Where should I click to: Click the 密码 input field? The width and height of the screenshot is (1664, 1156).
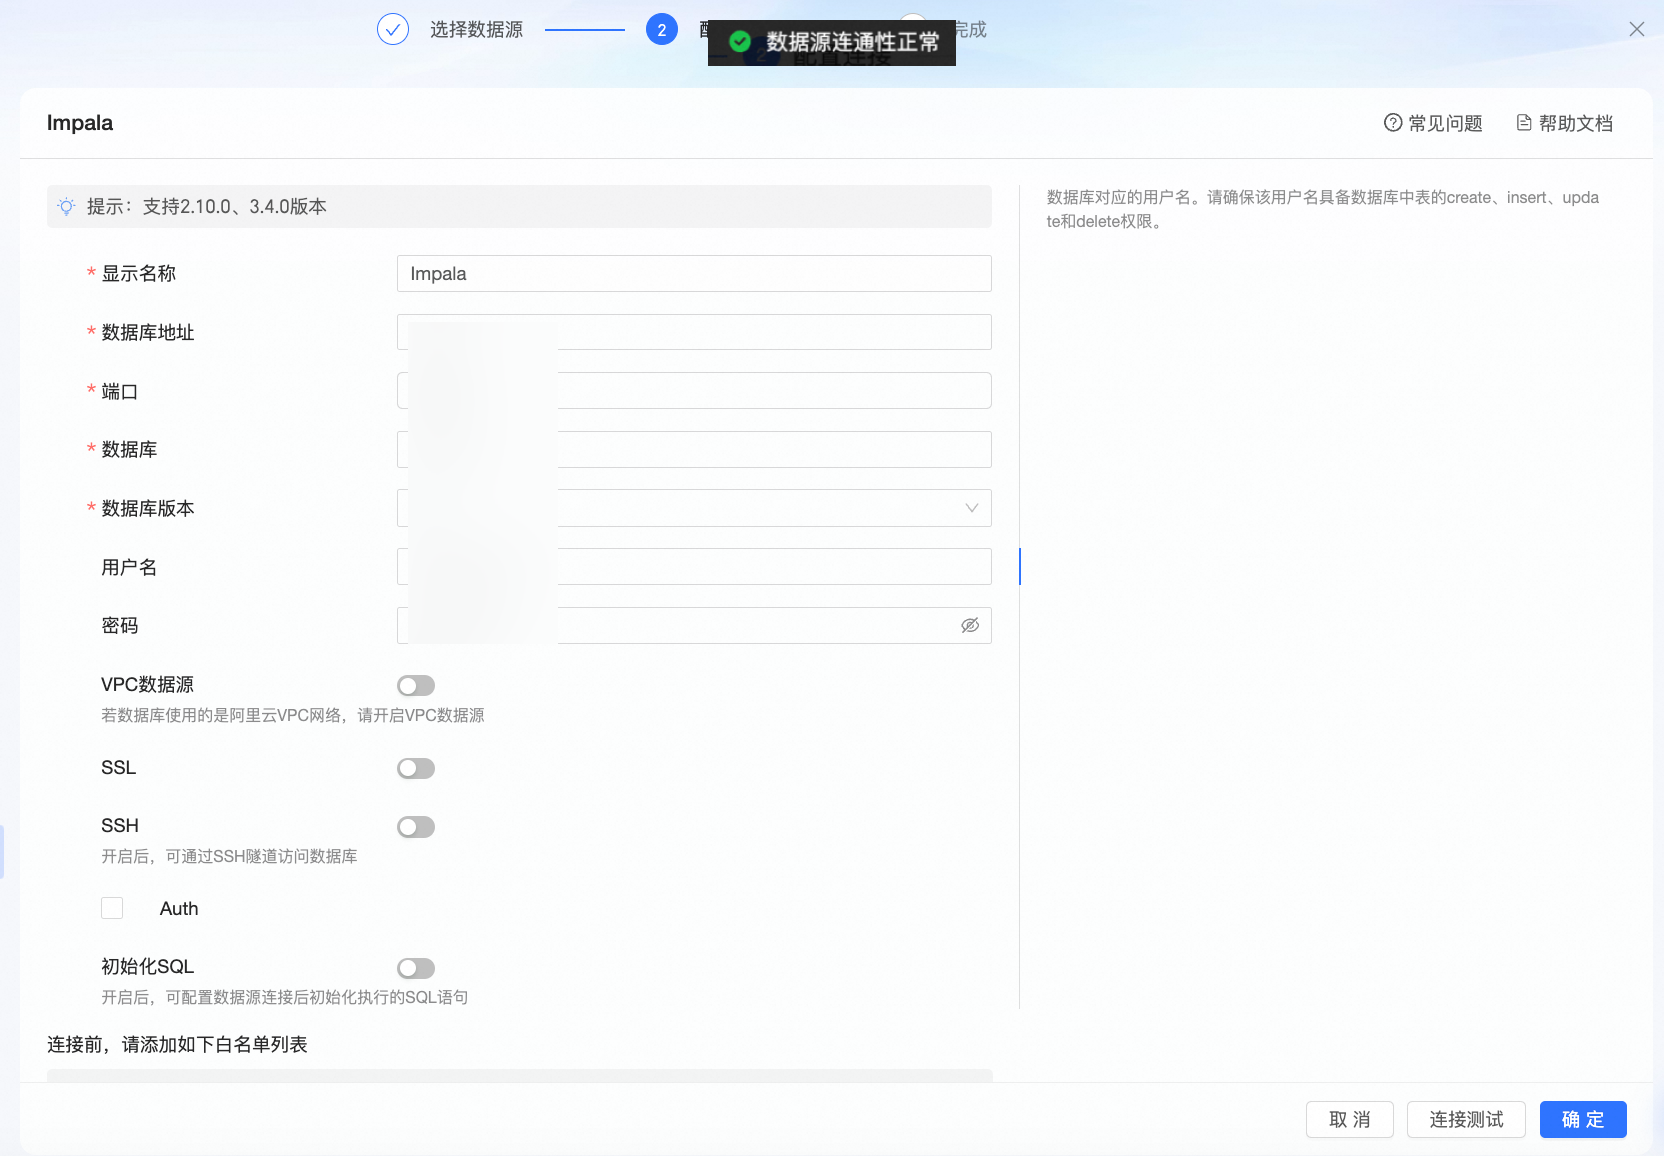pyautogui.click(x=694, y=626)
